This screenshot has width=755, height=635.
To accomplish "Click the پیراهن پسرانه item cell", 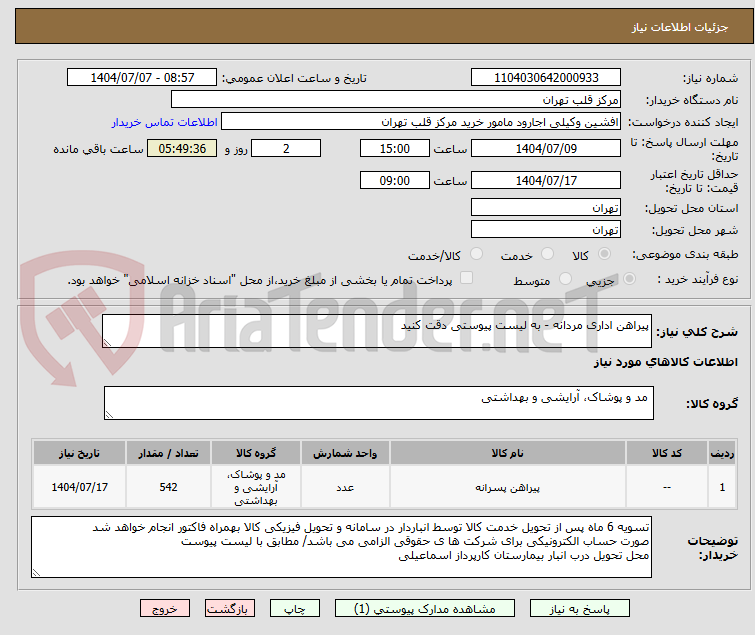I will coord(508,487).
